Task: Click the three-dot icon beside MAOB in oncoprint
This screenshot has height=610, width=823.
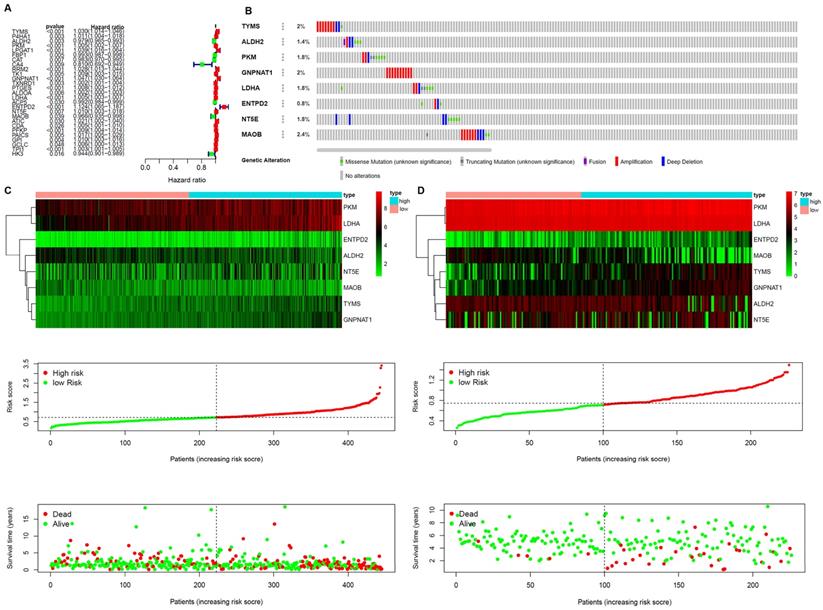Action: [283, 134]
